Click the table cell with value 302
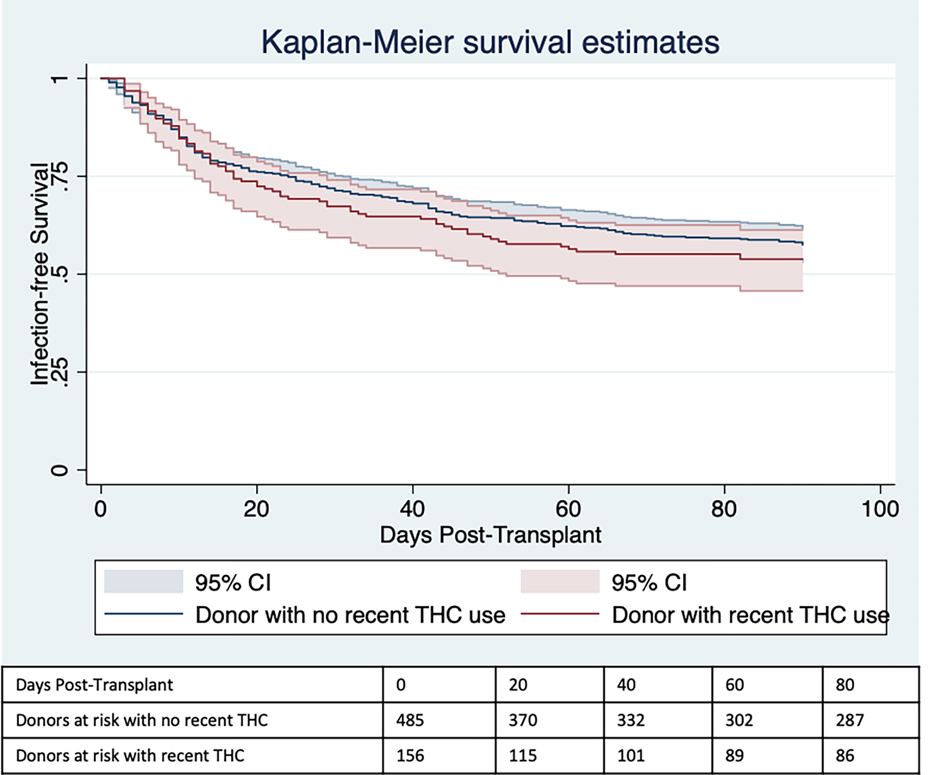The image size is (929, 775). (x=735, y=722)
